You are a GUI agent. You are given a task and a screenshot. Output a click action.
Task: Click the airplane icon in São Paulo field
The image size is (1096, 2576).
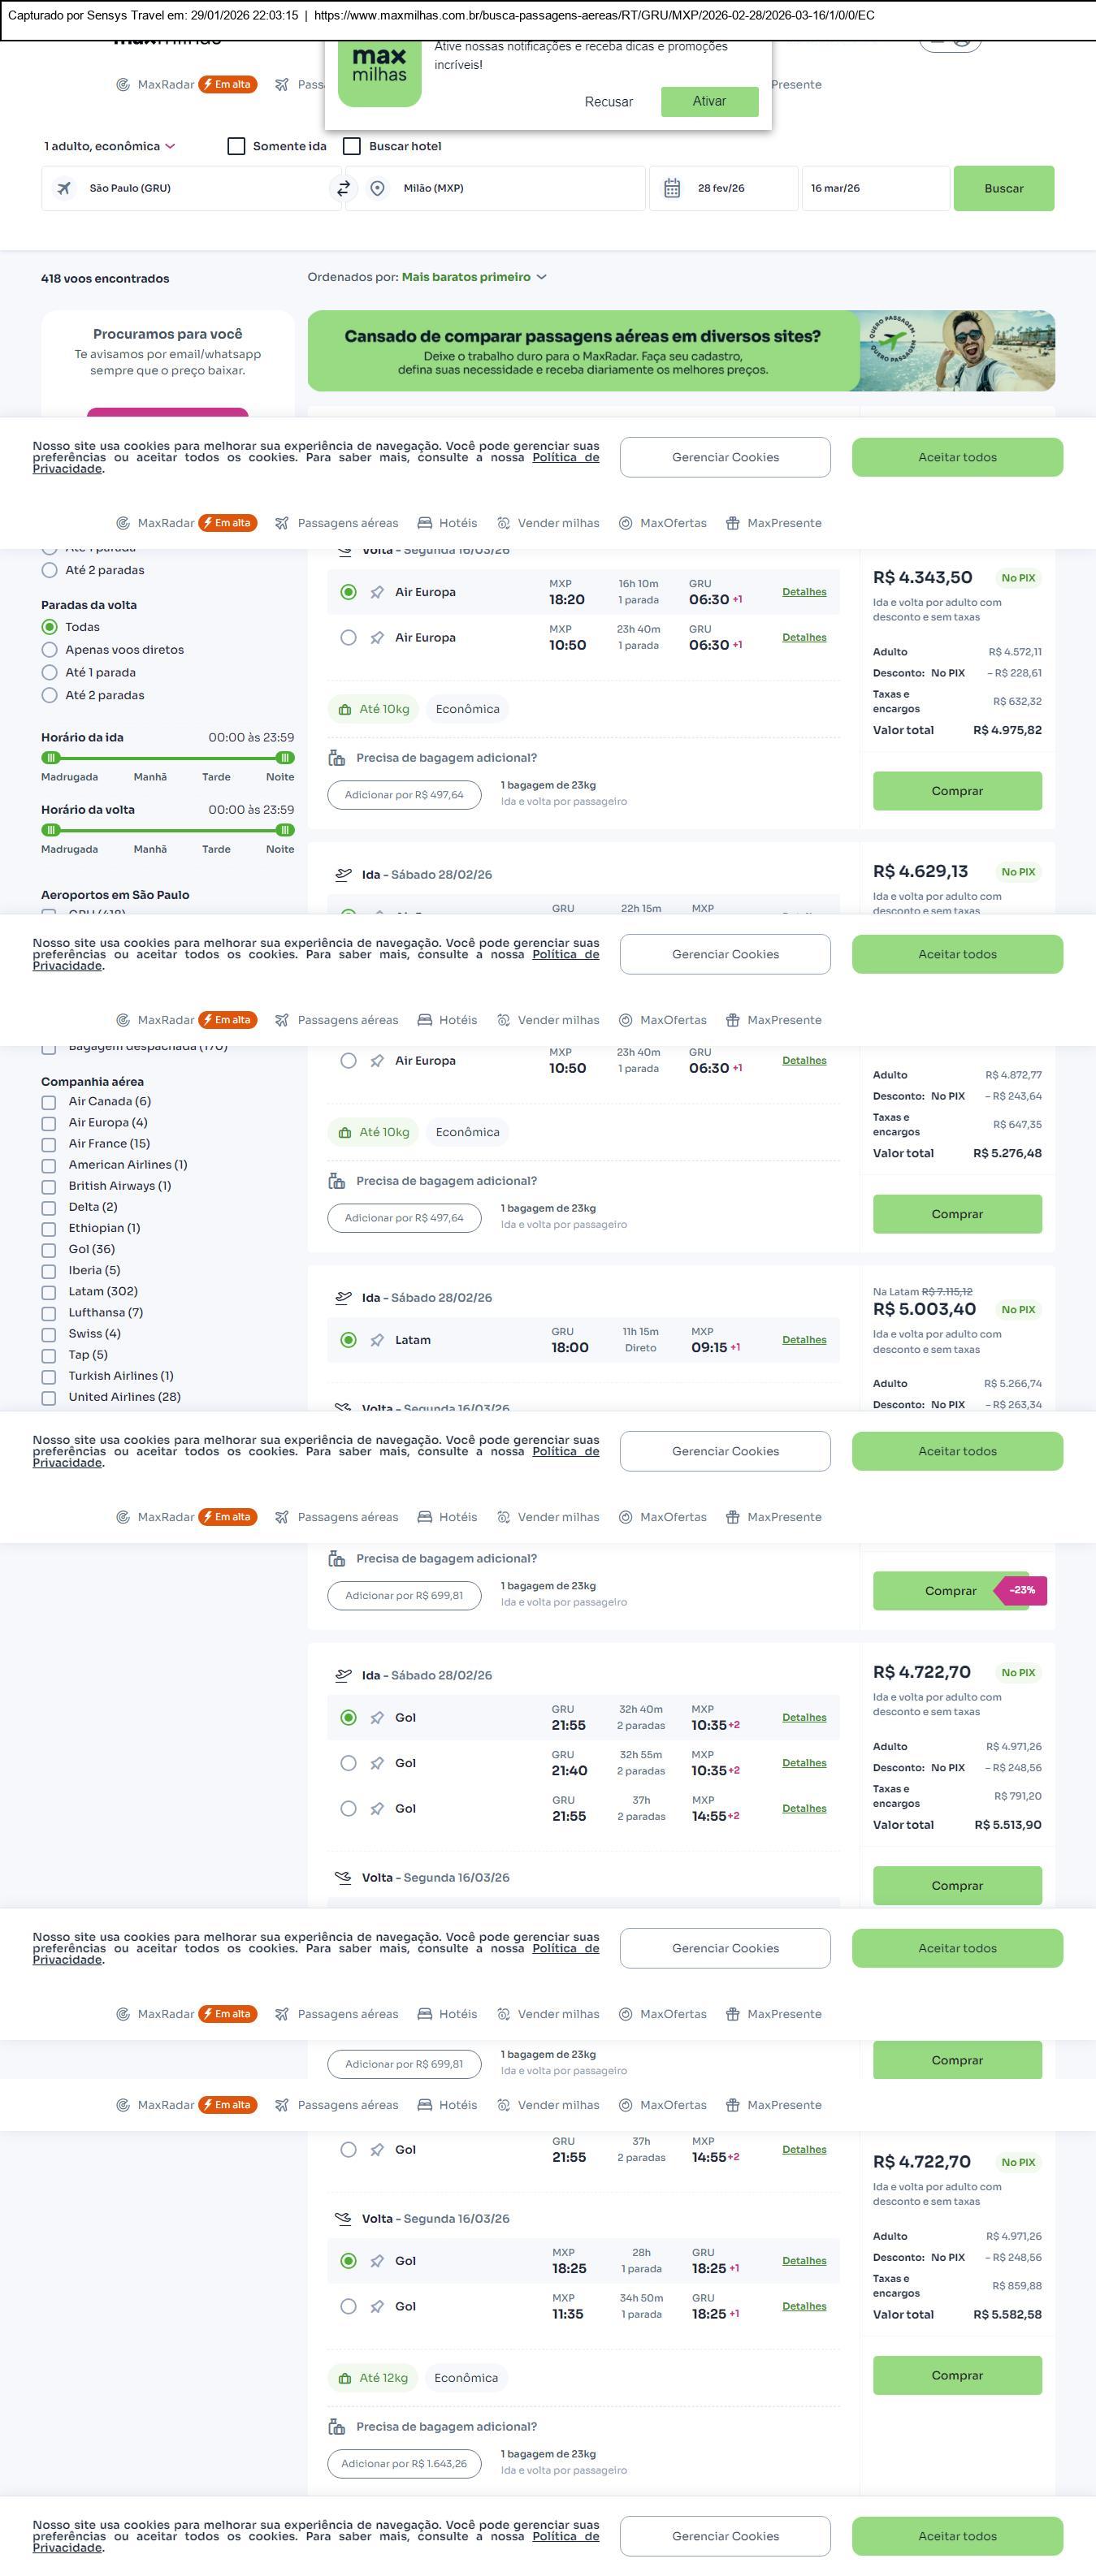64,188
